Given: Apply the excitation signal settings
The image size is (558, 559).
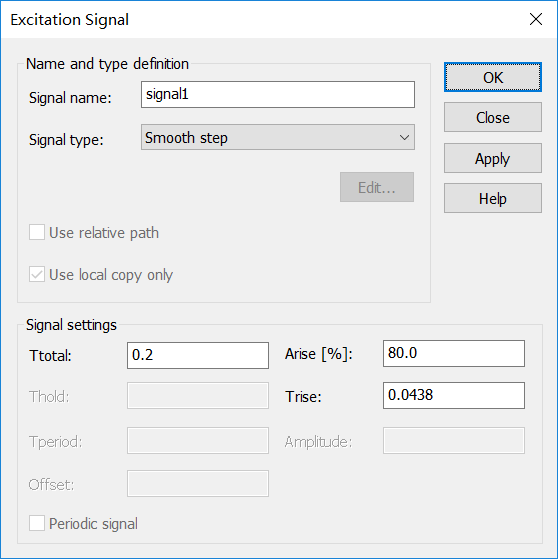Looking at the screenshot, I should pos(493,158).
